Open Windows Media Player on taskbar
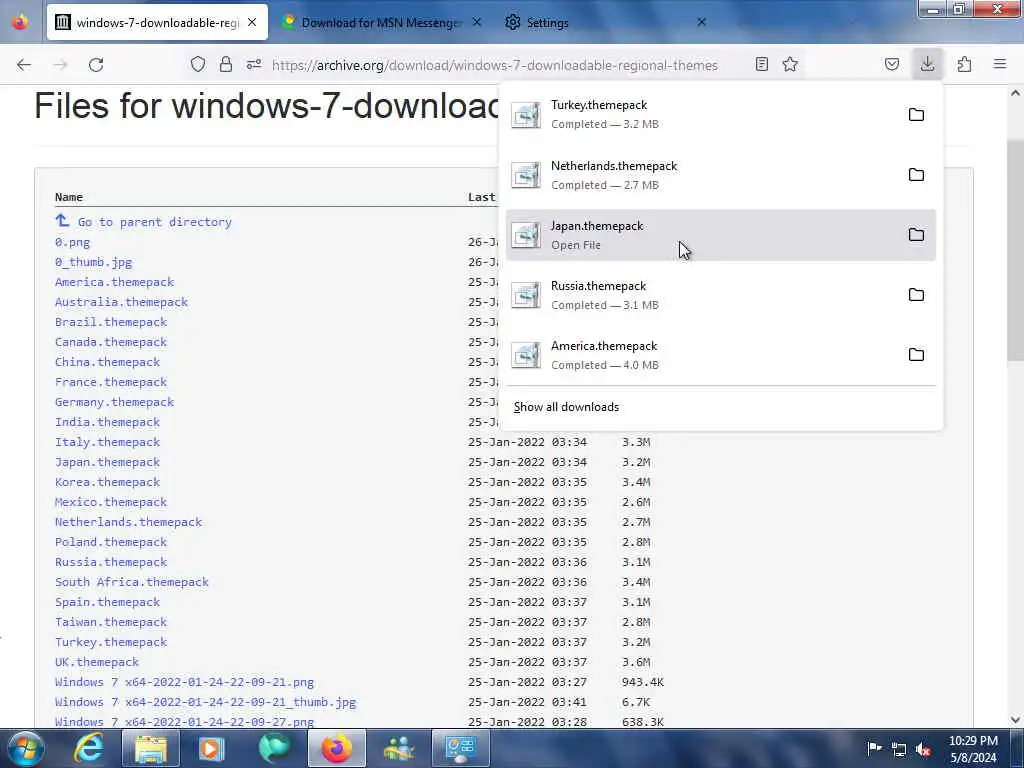This screenshot has height=768, width=1024. coord(211,748)
